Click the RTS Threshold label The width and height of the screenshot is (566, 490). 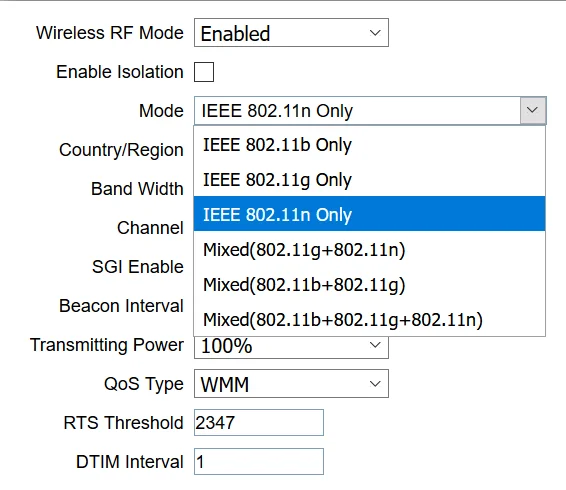(x=123, y=422)
